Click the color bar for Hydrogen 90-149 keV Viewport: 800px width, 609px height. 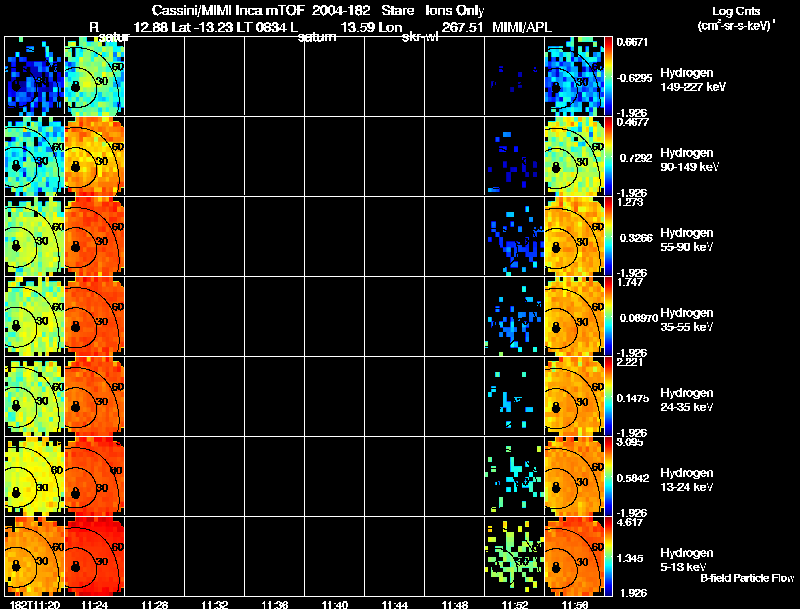[x=608, y=156]
